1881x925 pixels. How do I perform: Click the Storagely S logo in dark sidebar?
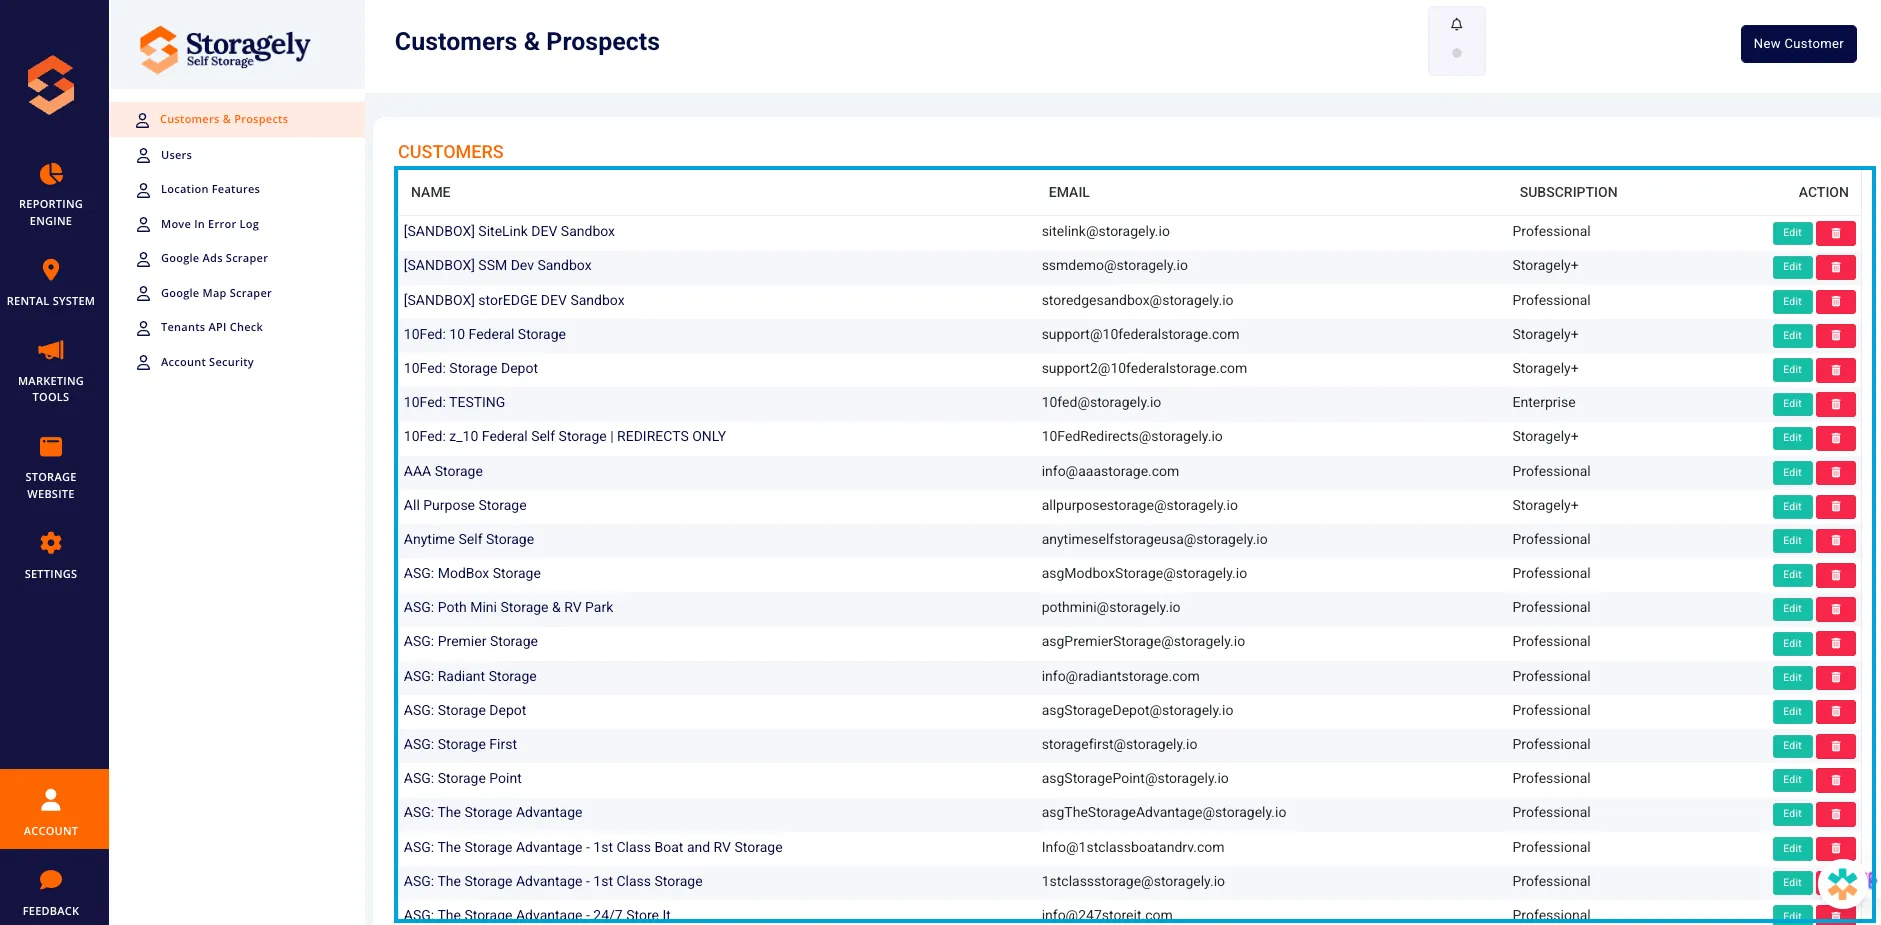(x=51, y=84)
